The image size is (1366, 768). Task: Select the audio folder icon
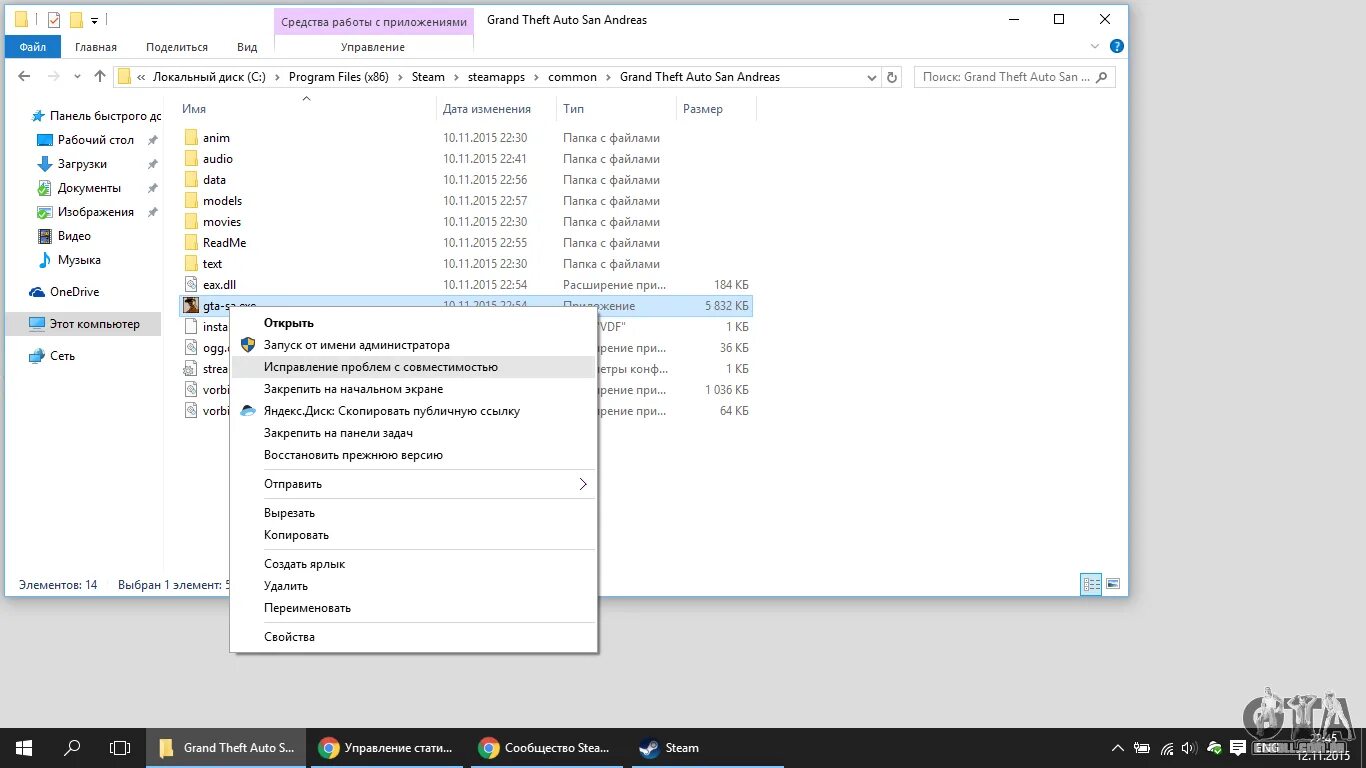(191, 159)
